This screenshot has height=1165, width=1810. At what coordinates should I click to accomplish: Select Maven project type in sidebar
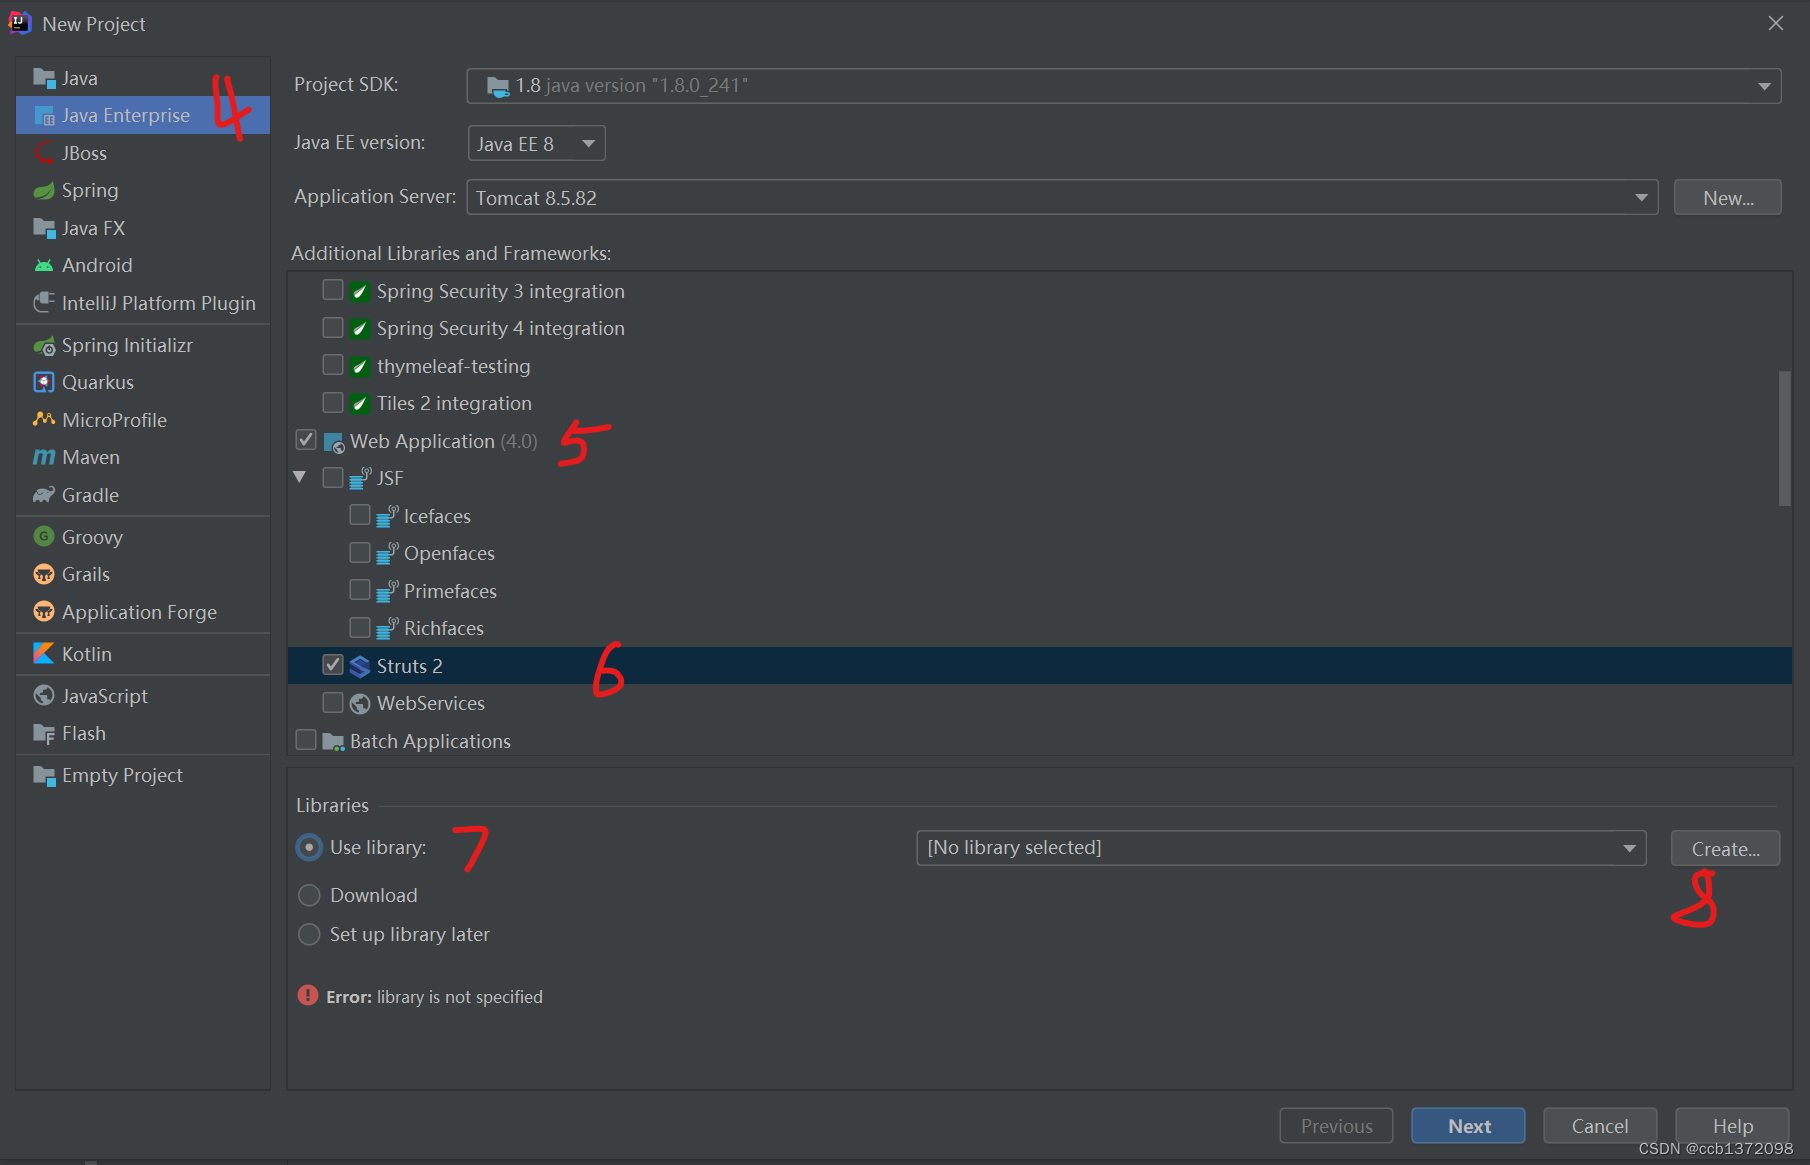pos(143,458)
